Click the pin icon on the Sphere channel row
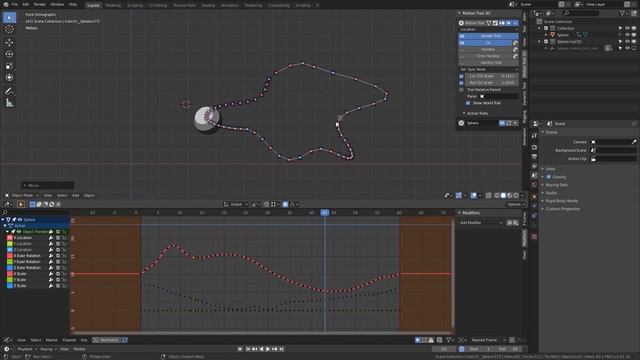This screenshot has width=640, height=360. pyautogui.click(x=14, y=220)
